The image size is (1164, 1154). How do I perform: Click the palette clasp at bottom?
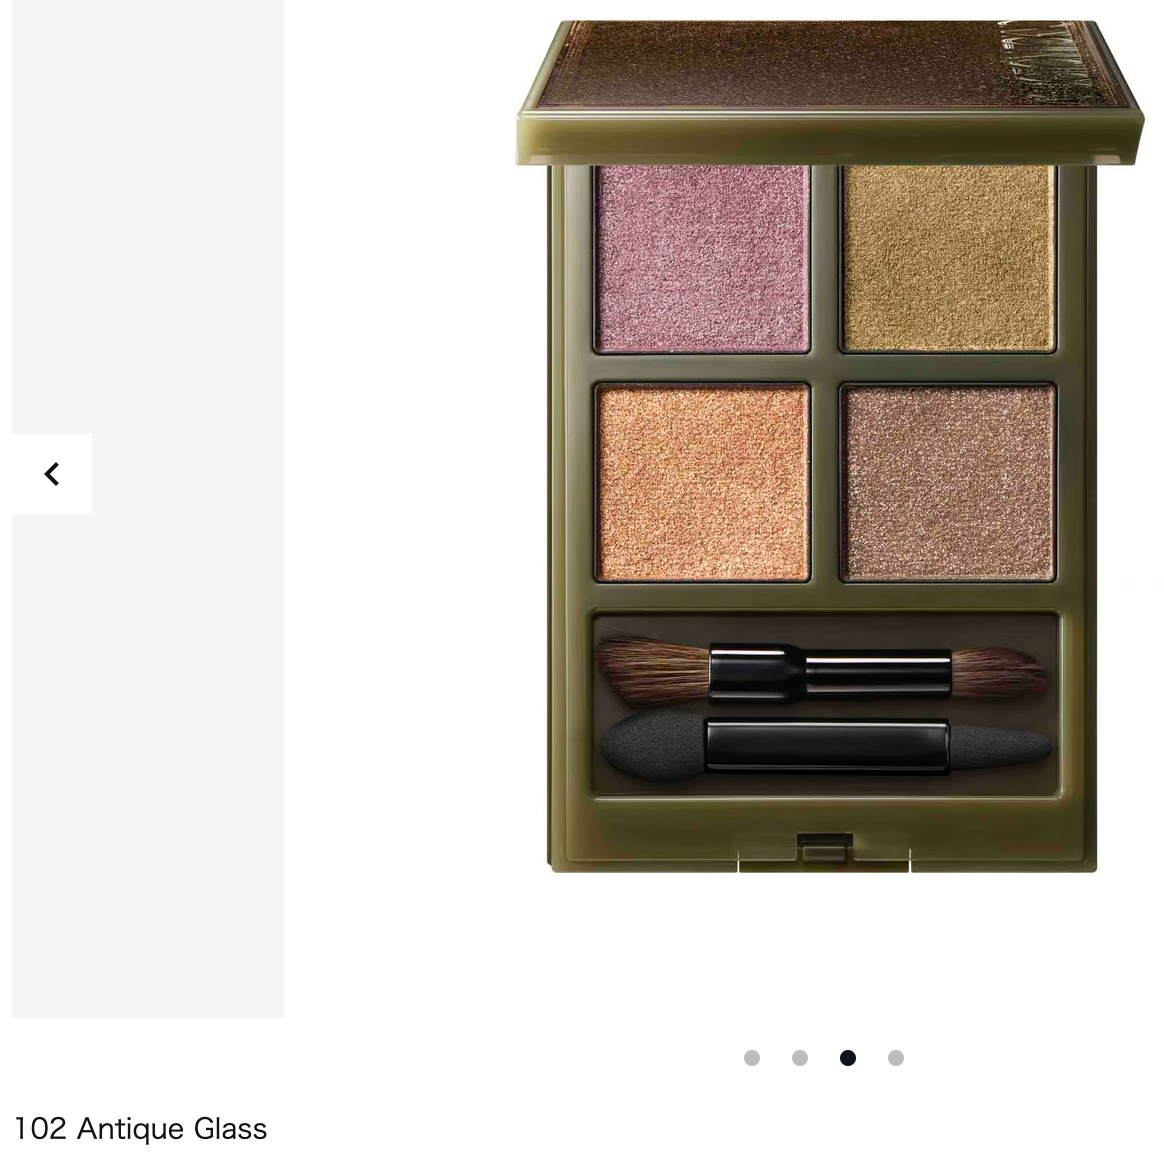825,848
